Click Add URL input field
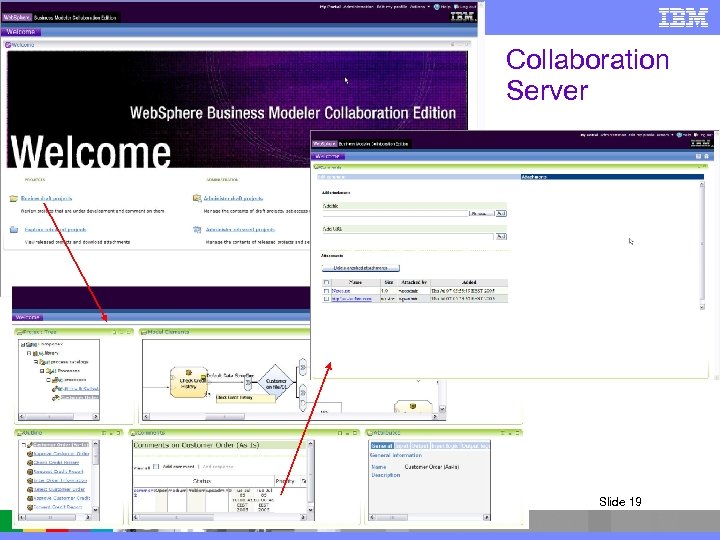The width and height of the screenshot is (720, 540). tap(408, 236)
